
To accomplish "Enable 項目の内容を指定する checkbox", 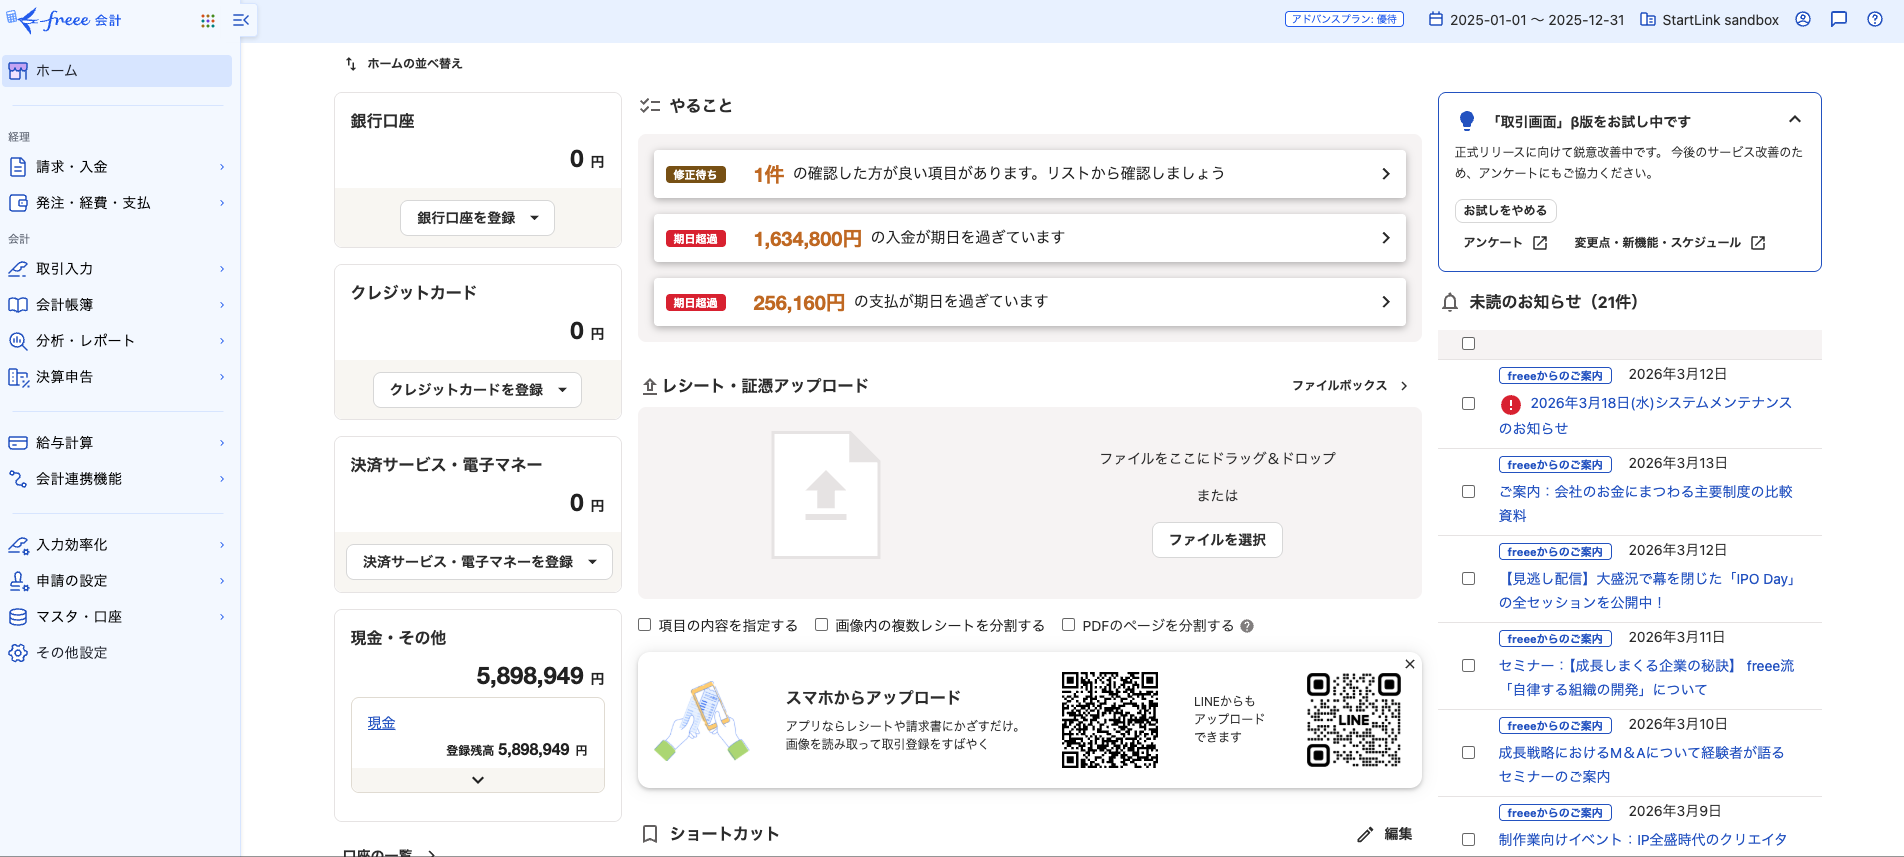I will point(645,625).
